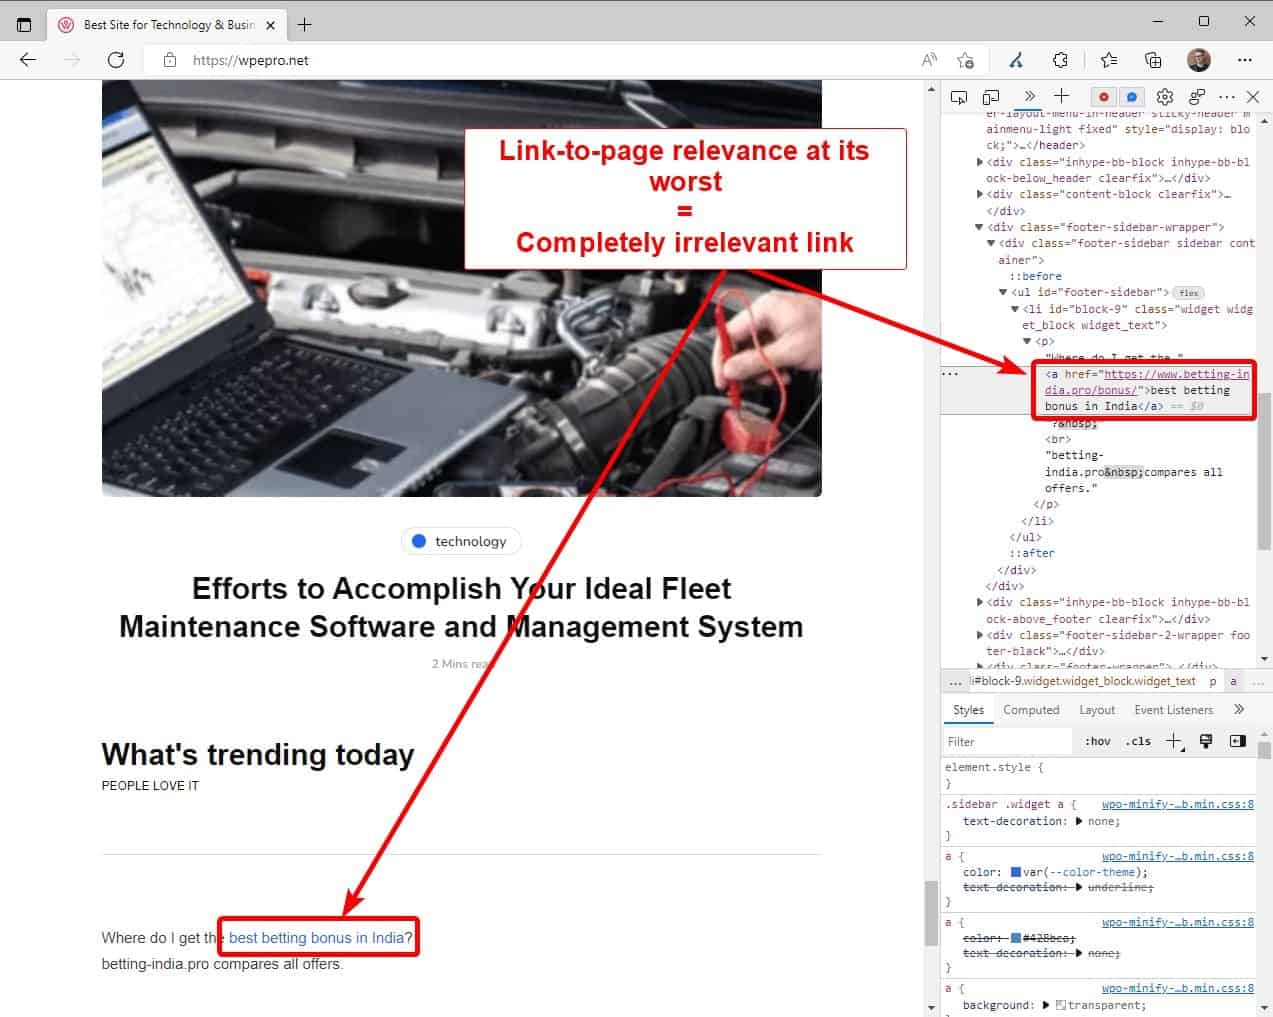Toggle computed styles sidebar icon
The width and height of the screenshot is (1273, 1017).
pos(1238,741)
